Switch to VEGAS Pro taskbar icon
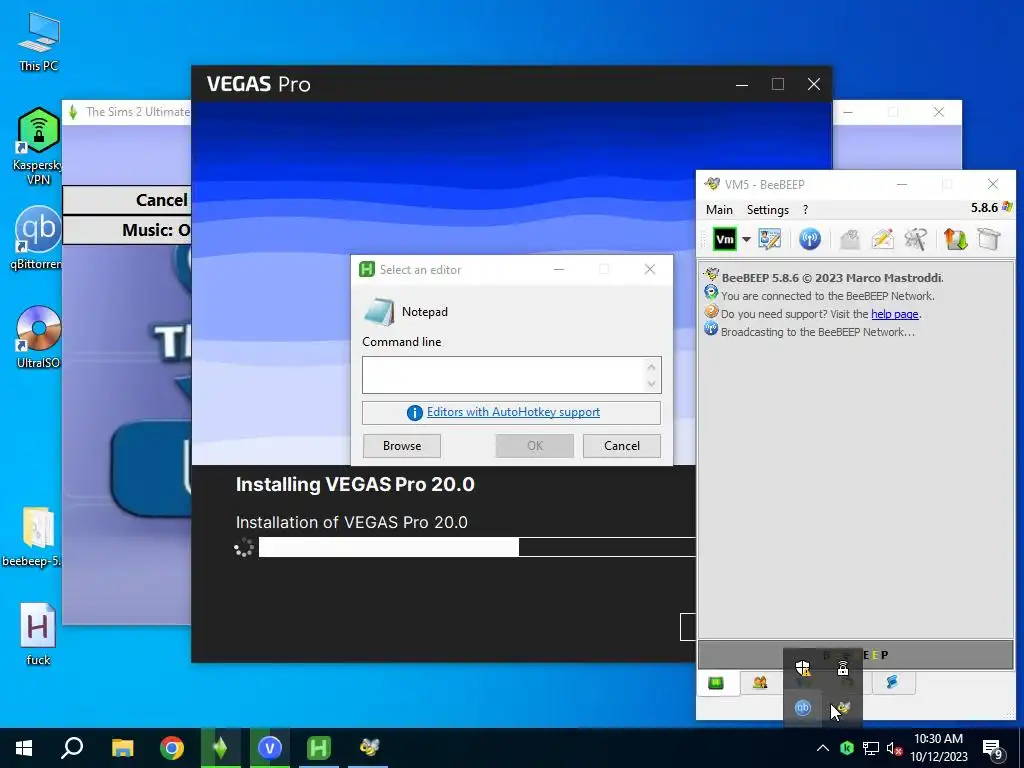Screen dimensions: 1024x768 (270, 748)
